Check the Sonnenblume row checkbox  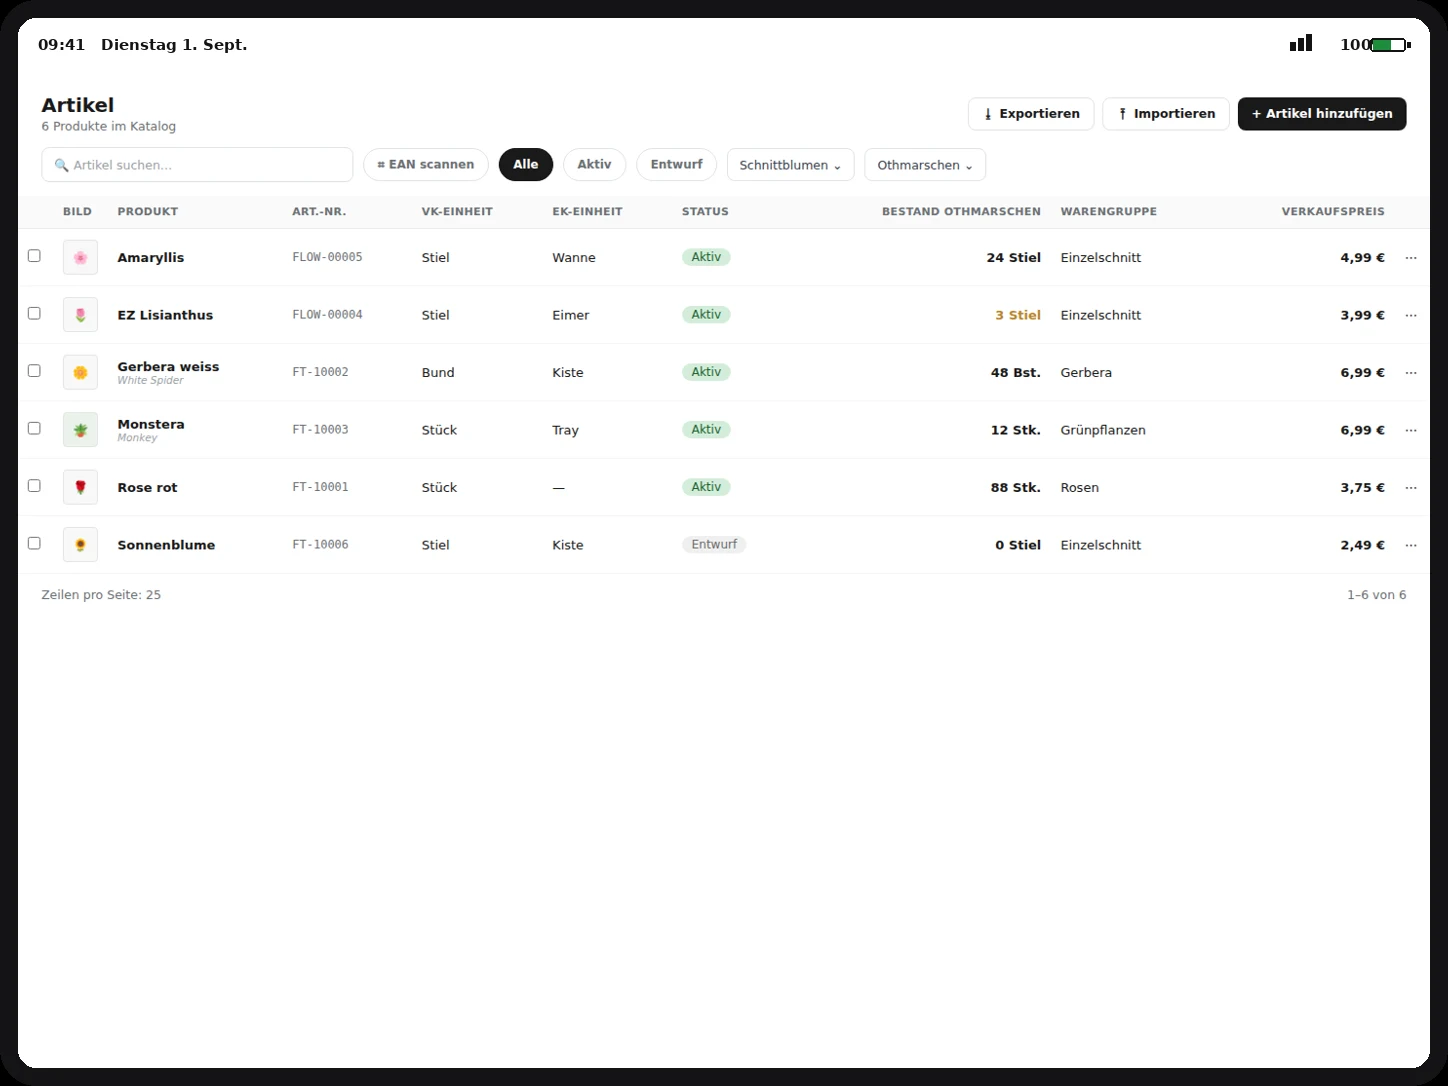coord(34,543)
